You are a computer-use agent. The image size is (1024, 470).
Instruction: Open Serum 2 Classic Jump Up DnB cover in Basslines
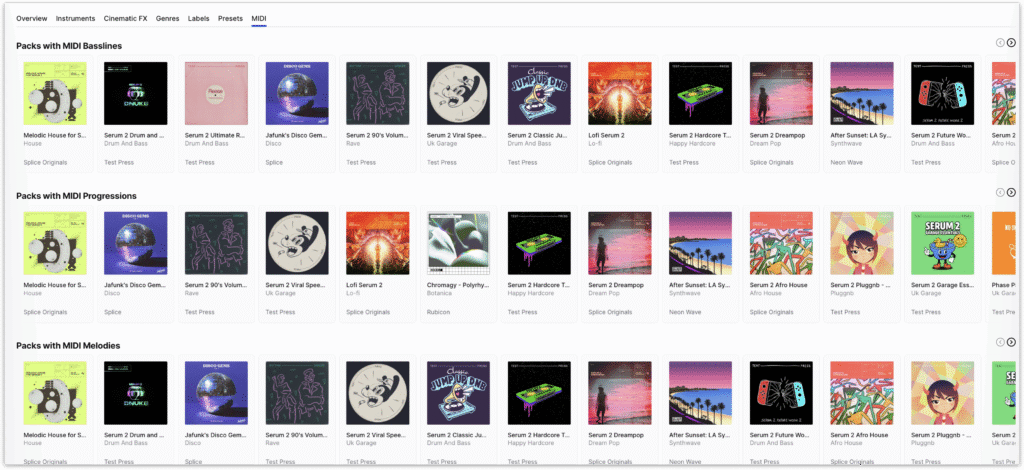click(539, 93)
